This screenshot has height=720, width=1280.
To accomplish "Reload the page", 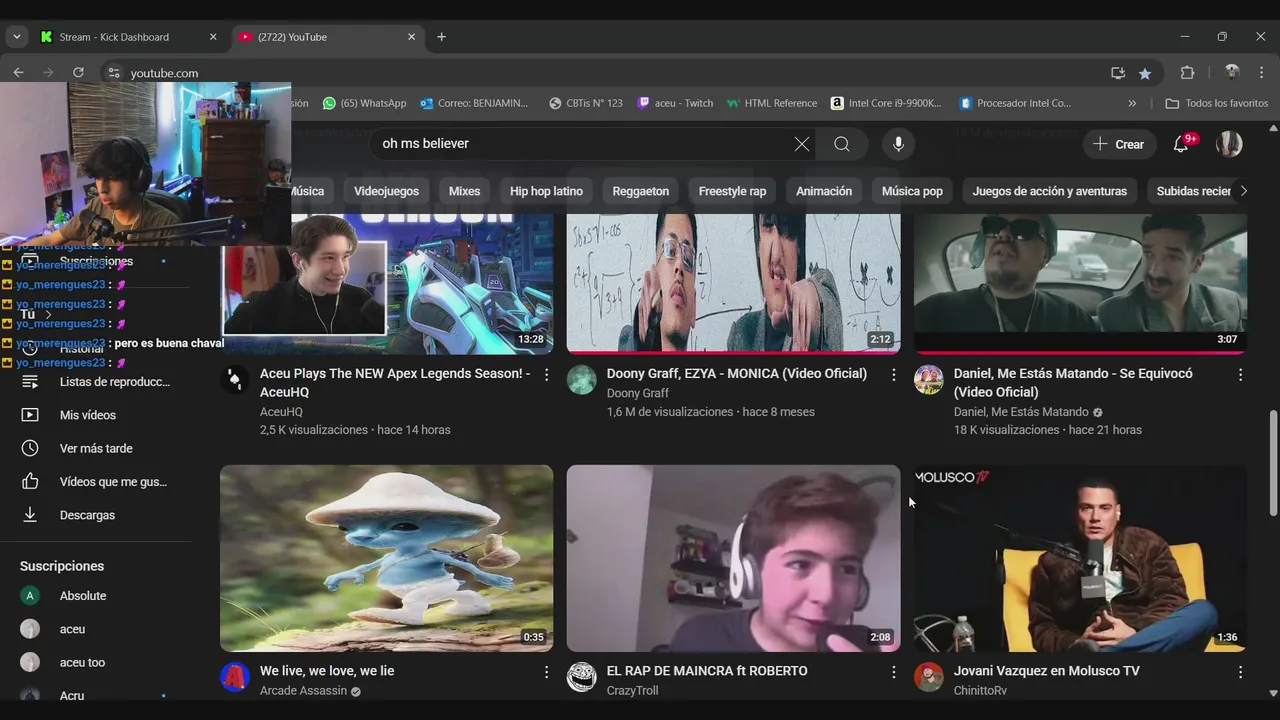I will coord(78,73).
